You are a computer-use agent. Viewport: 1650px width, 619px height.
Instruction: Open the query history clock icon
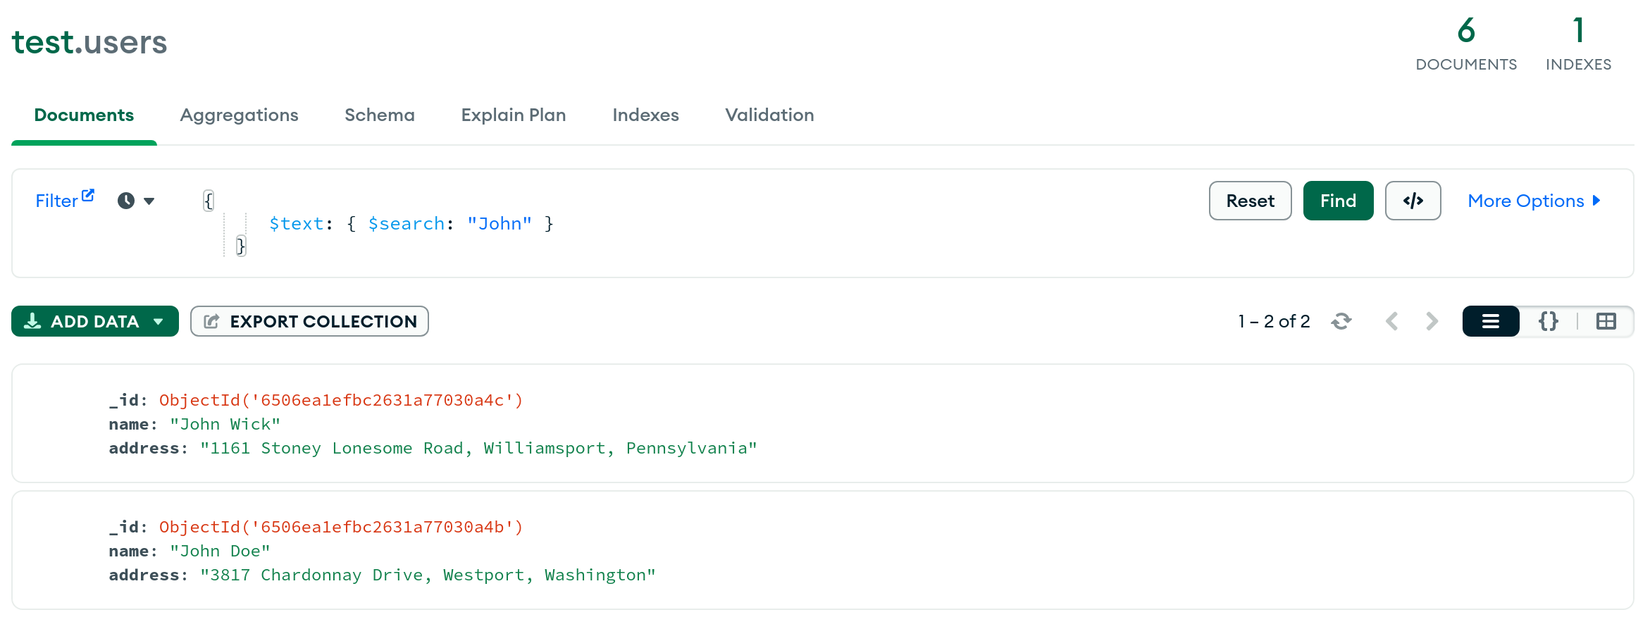tap(126, 201)
